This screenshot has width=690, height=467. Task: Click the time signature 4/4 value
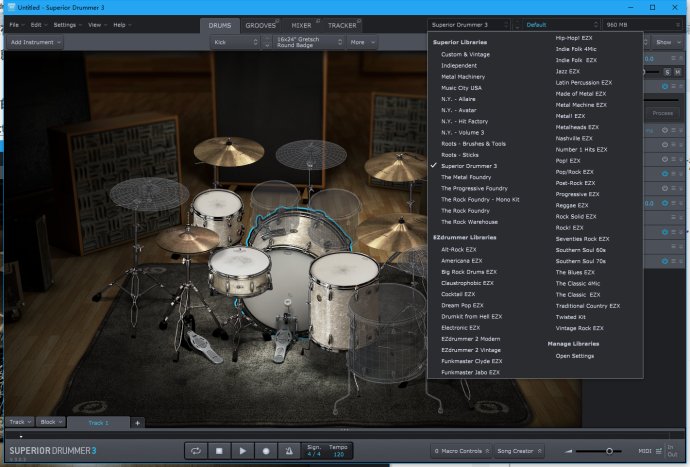click(x=314, y=454)
